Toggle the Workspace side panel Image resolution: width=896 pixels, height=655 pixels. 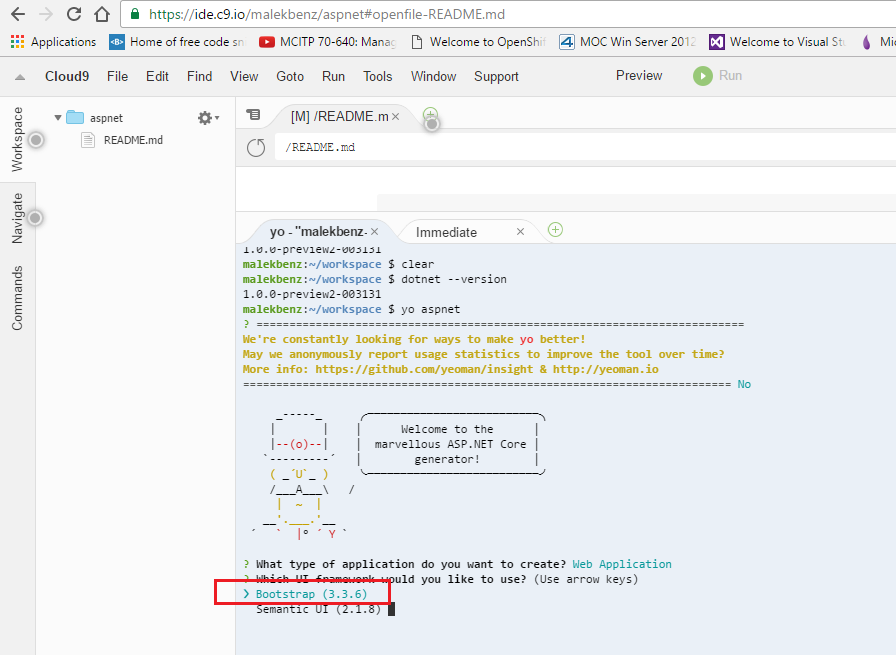[17, 139]
